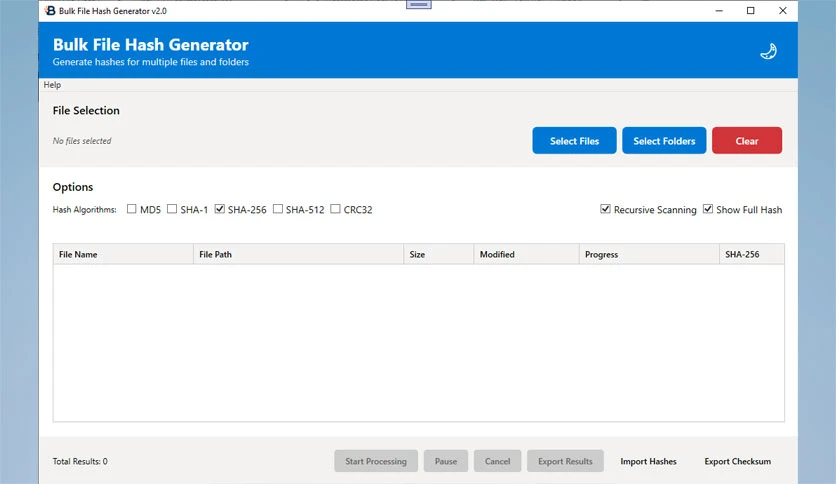Image resolution: width=836 pixels, height=484 pixels.
Task: Maximize the application window
Action: tap(751, 11)
